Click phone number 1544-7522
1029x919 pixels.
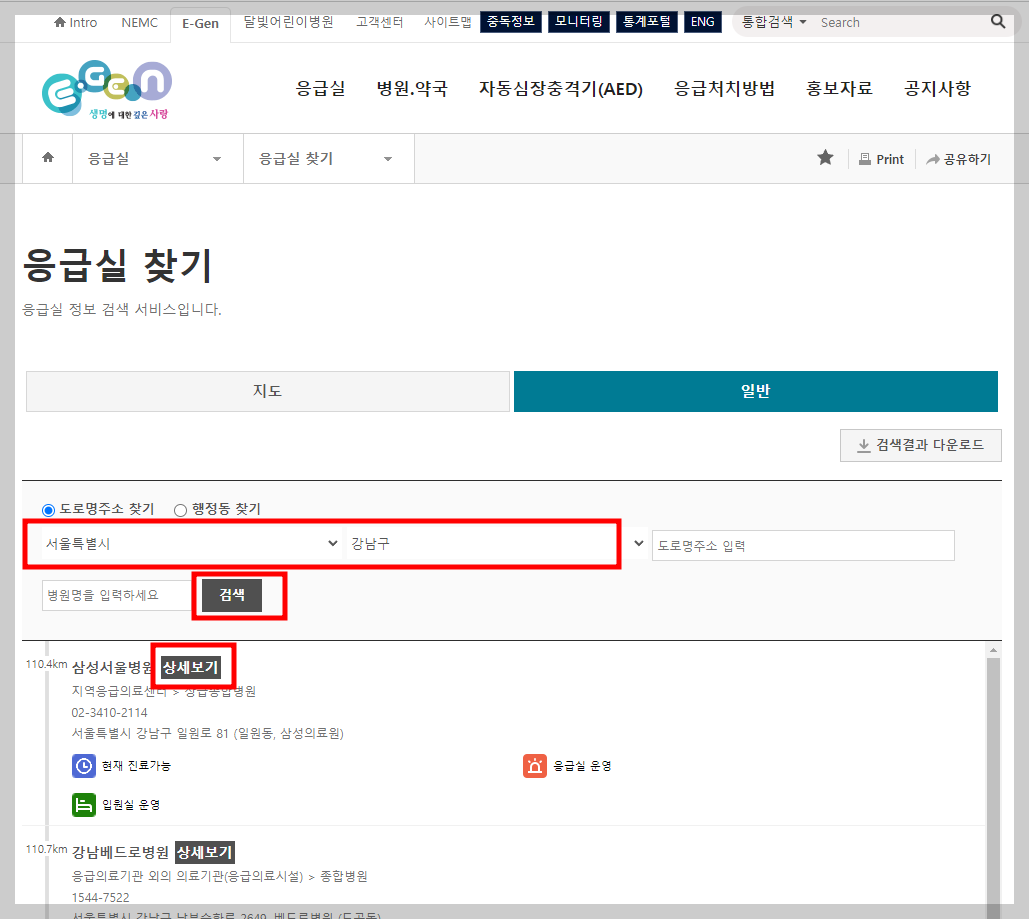100,898
